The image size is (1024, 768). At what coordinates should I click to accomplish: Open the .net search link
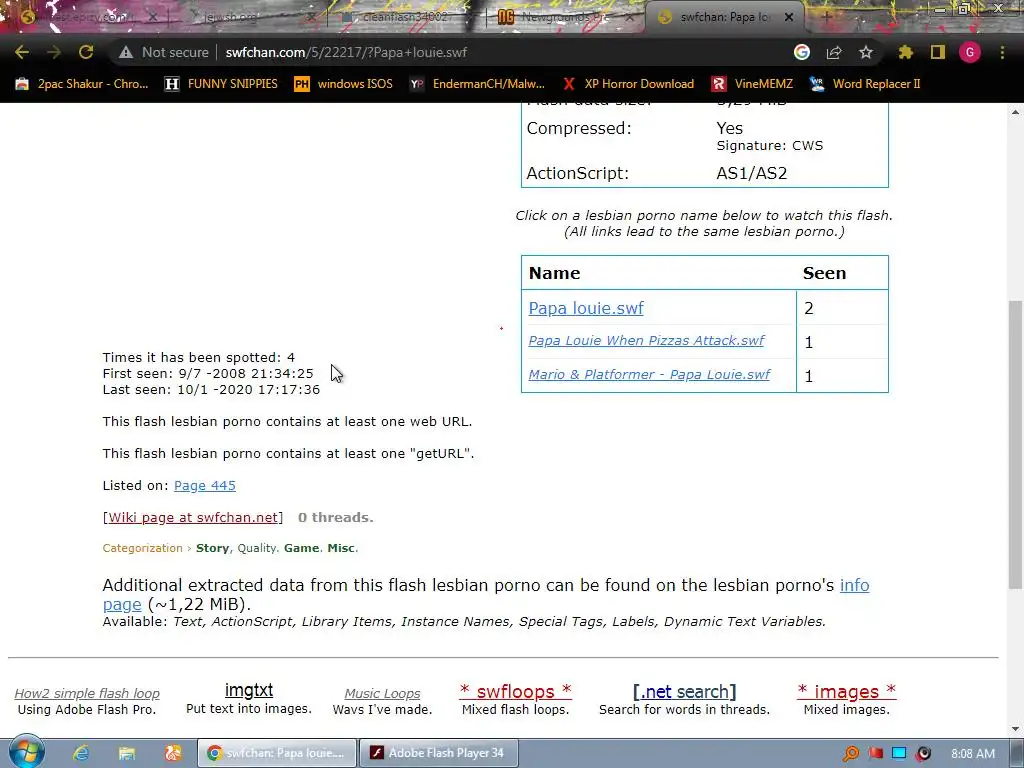point(684,692)
